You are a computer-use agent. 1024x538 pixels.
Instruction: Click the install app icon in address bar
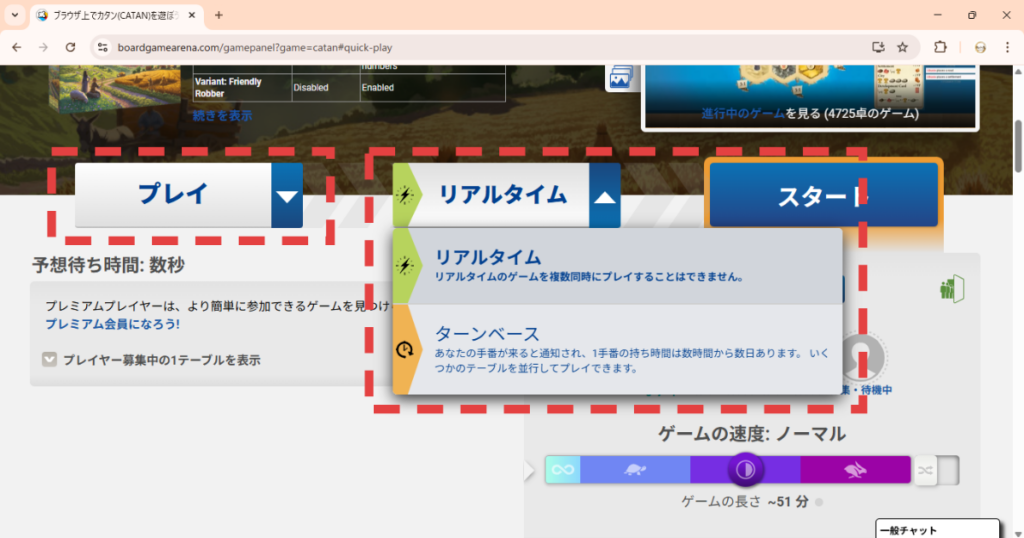[878, 47]
